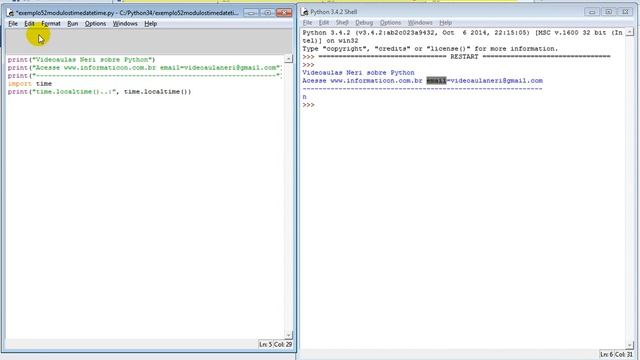The image size is (640, 360).
Task: Click 'Ln: 6 Col: 31' status in shell
Action: pos(616,354)
